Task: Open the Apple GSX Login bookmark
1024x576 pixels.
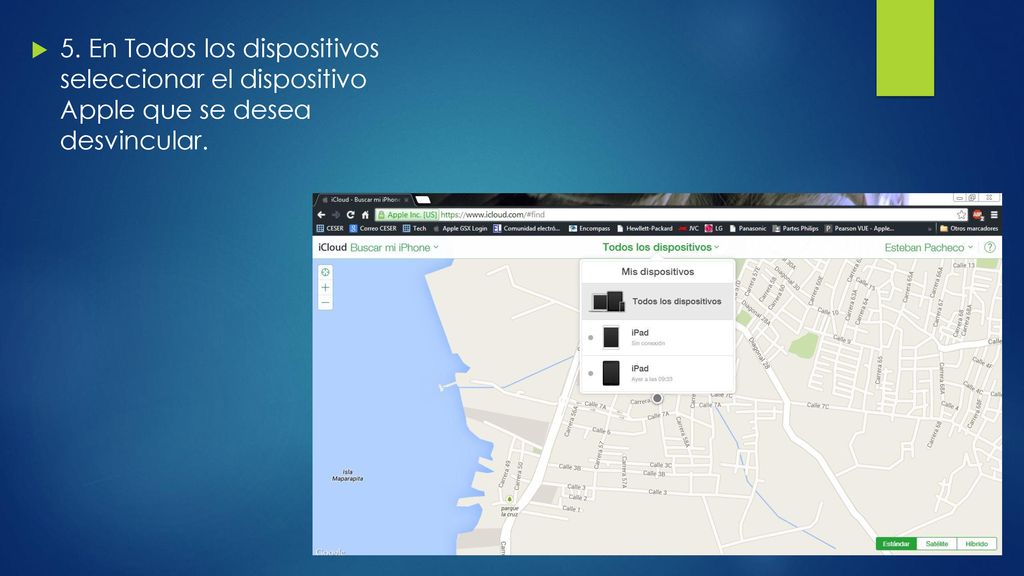Action: [460, 229]
